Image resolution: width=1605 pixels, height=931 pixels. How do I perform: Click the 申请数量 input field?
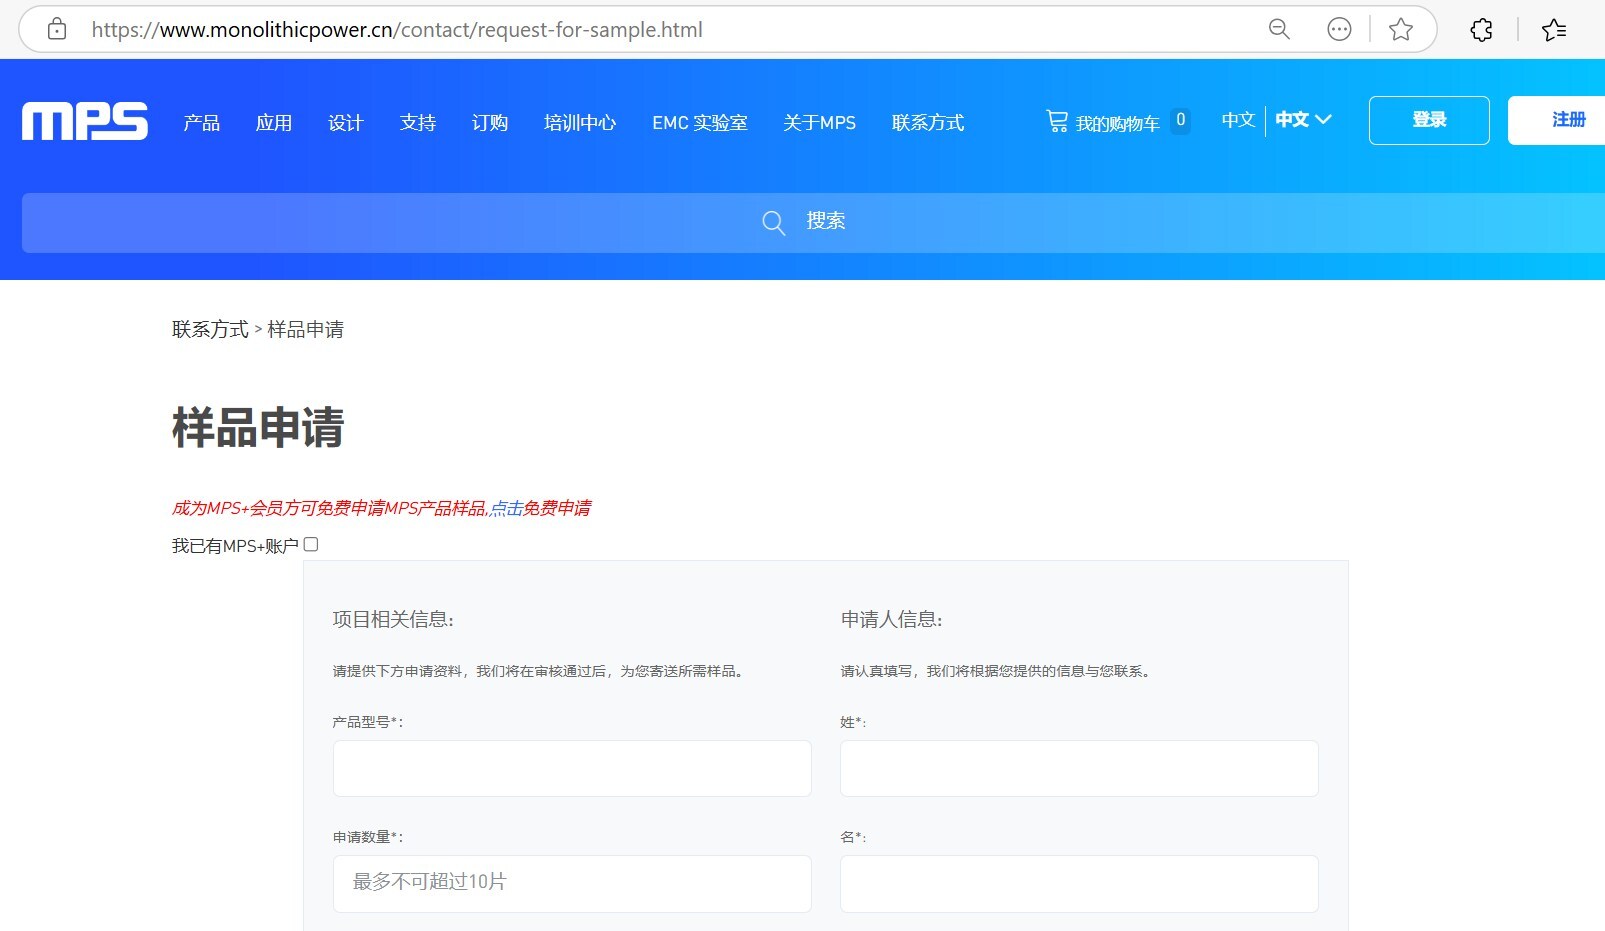click(571, 883)
